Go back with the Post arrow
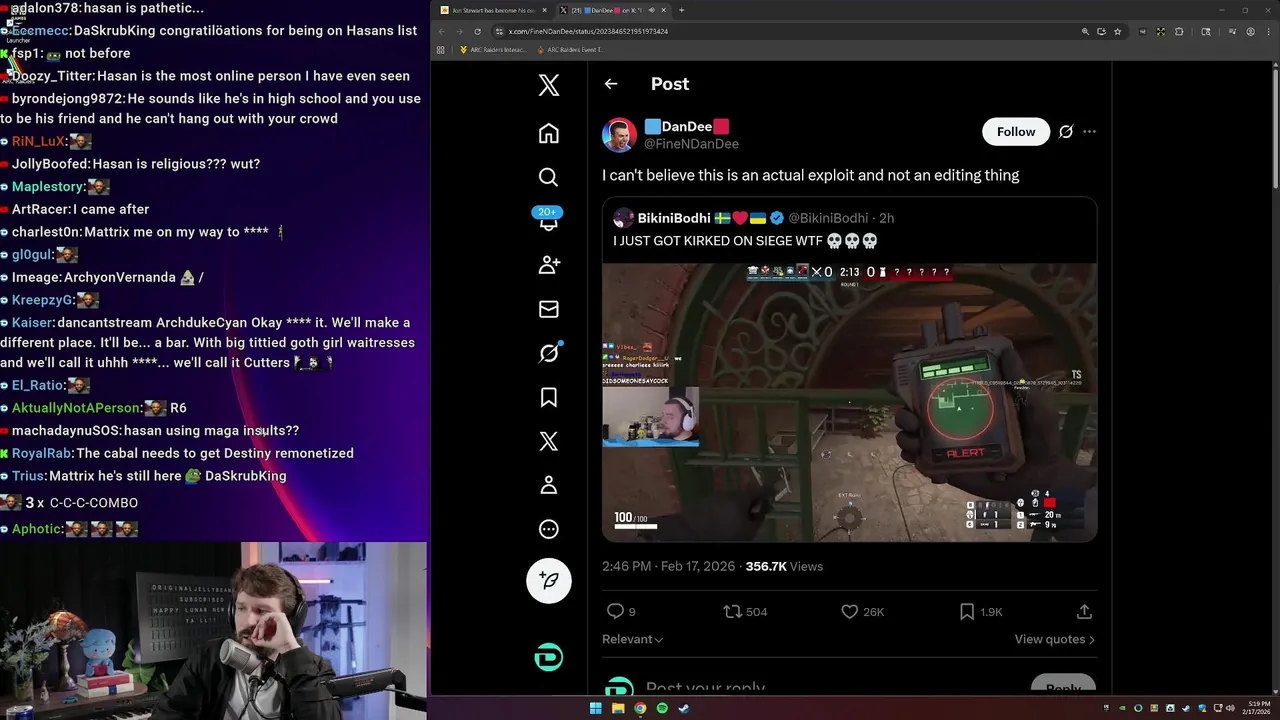This screenshot has height=720, width=1280. click(611, 84)
